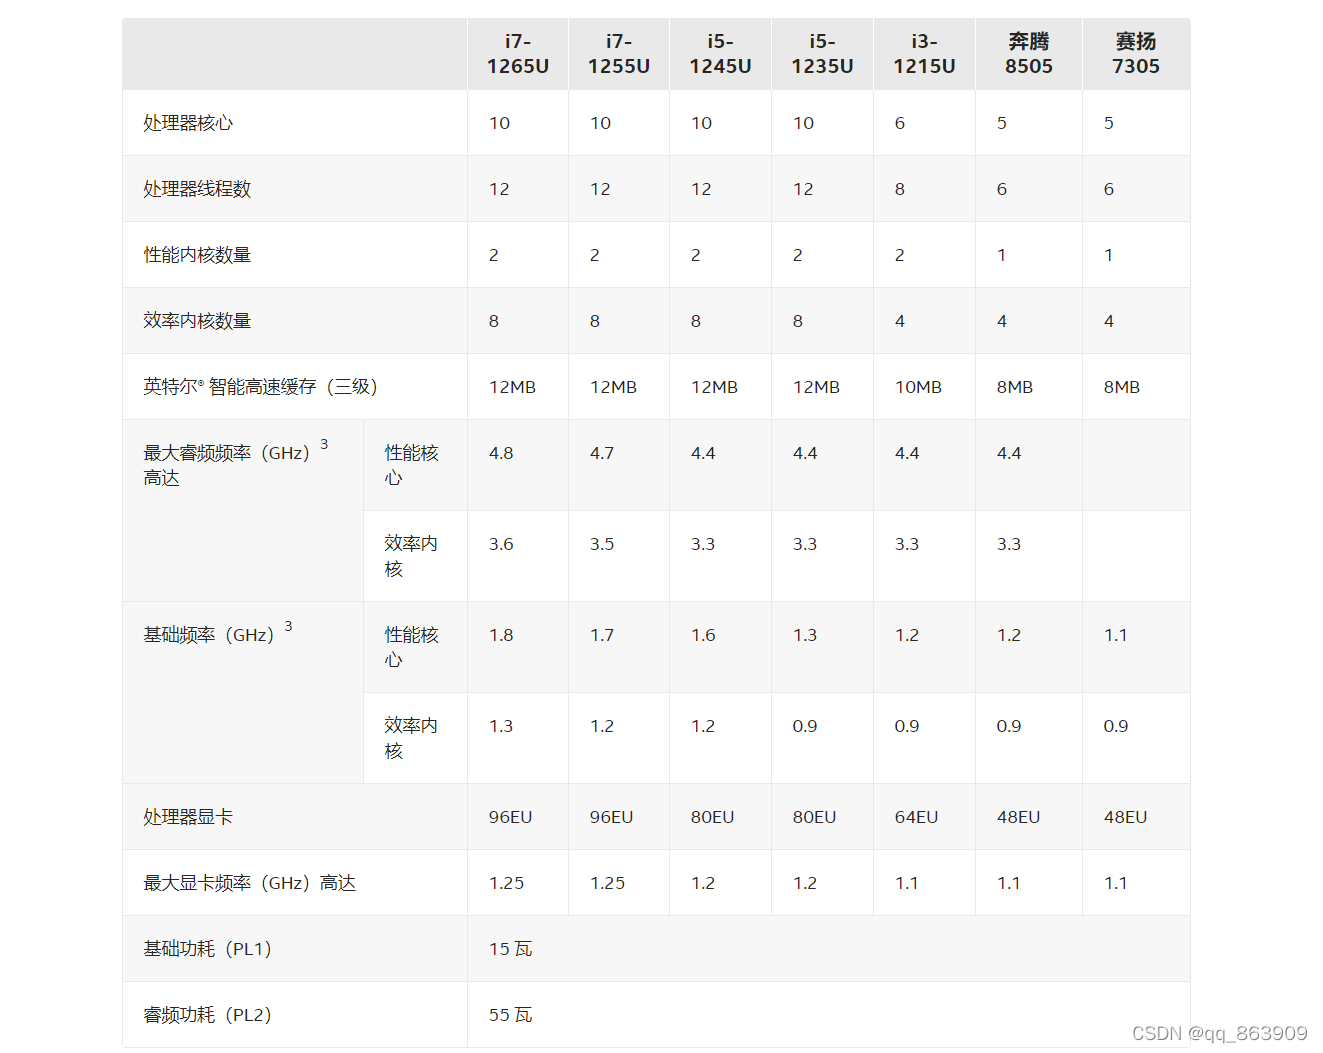Click the 赛扬 7305 column header
The height and width of the screenshot is (1053, 1323).
click(1136, 54)
